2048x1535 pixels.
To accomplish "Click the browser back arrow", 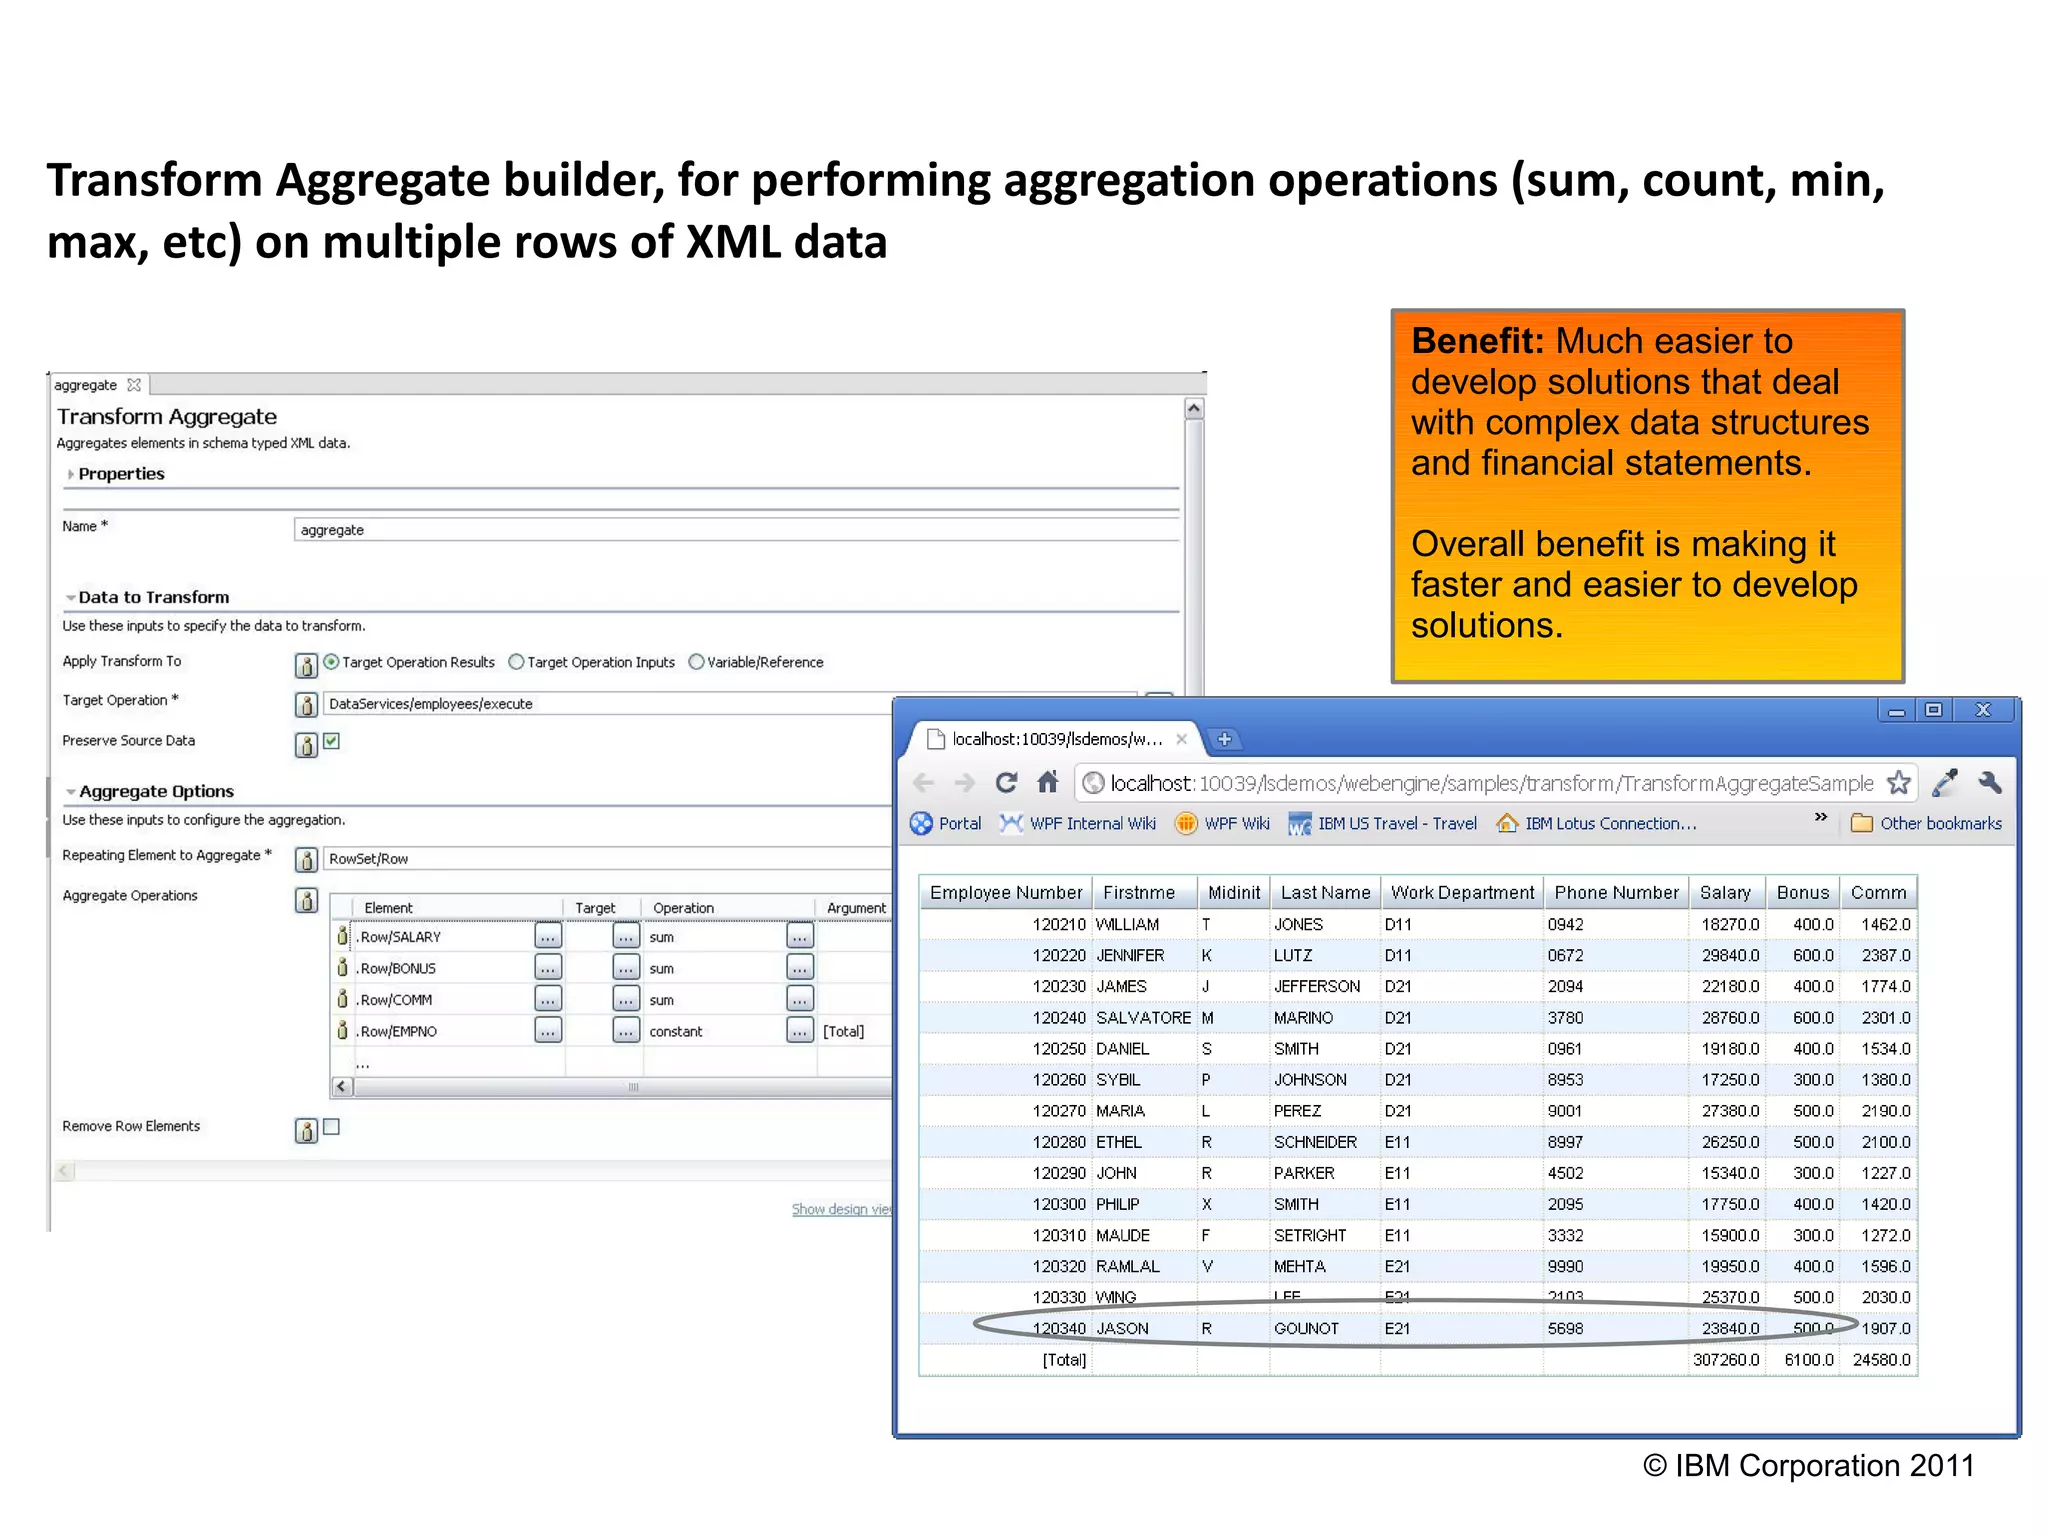I will (x=924, y=783).
